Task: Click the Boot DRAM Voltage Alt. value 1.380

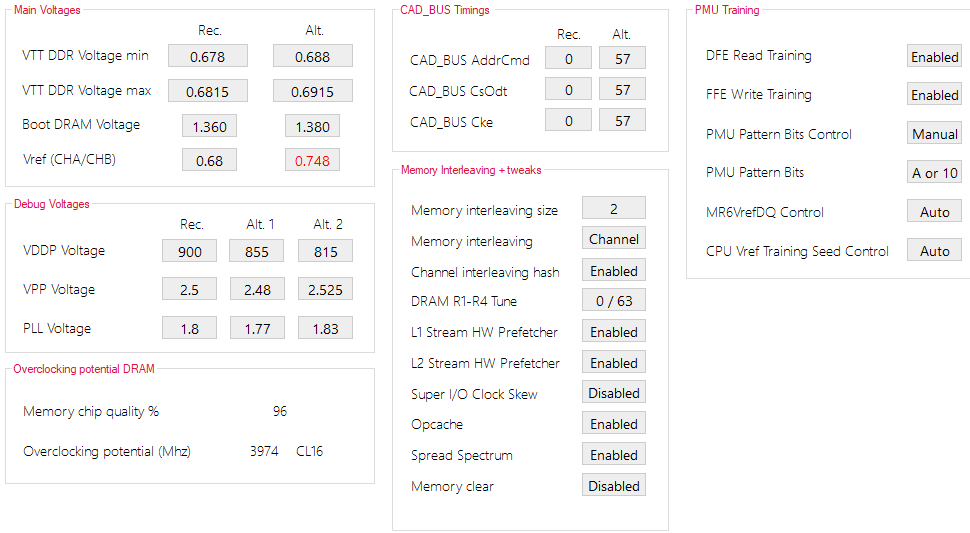Action: (312, 126)
